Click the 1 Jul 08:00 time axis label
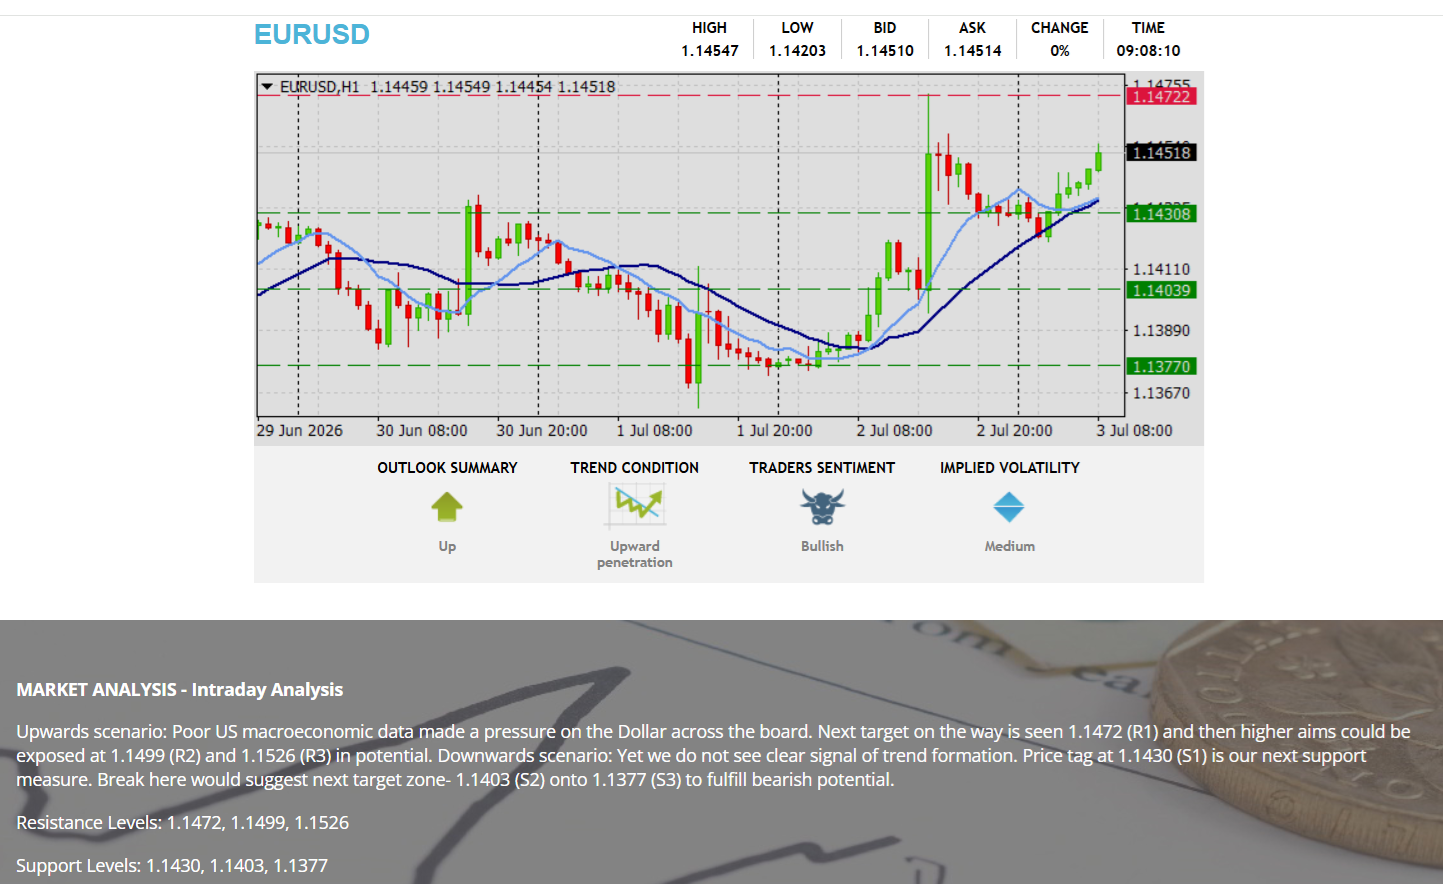Image resolution: width=1443 pixels, height=884 pixels. click(x=654, y=431)
